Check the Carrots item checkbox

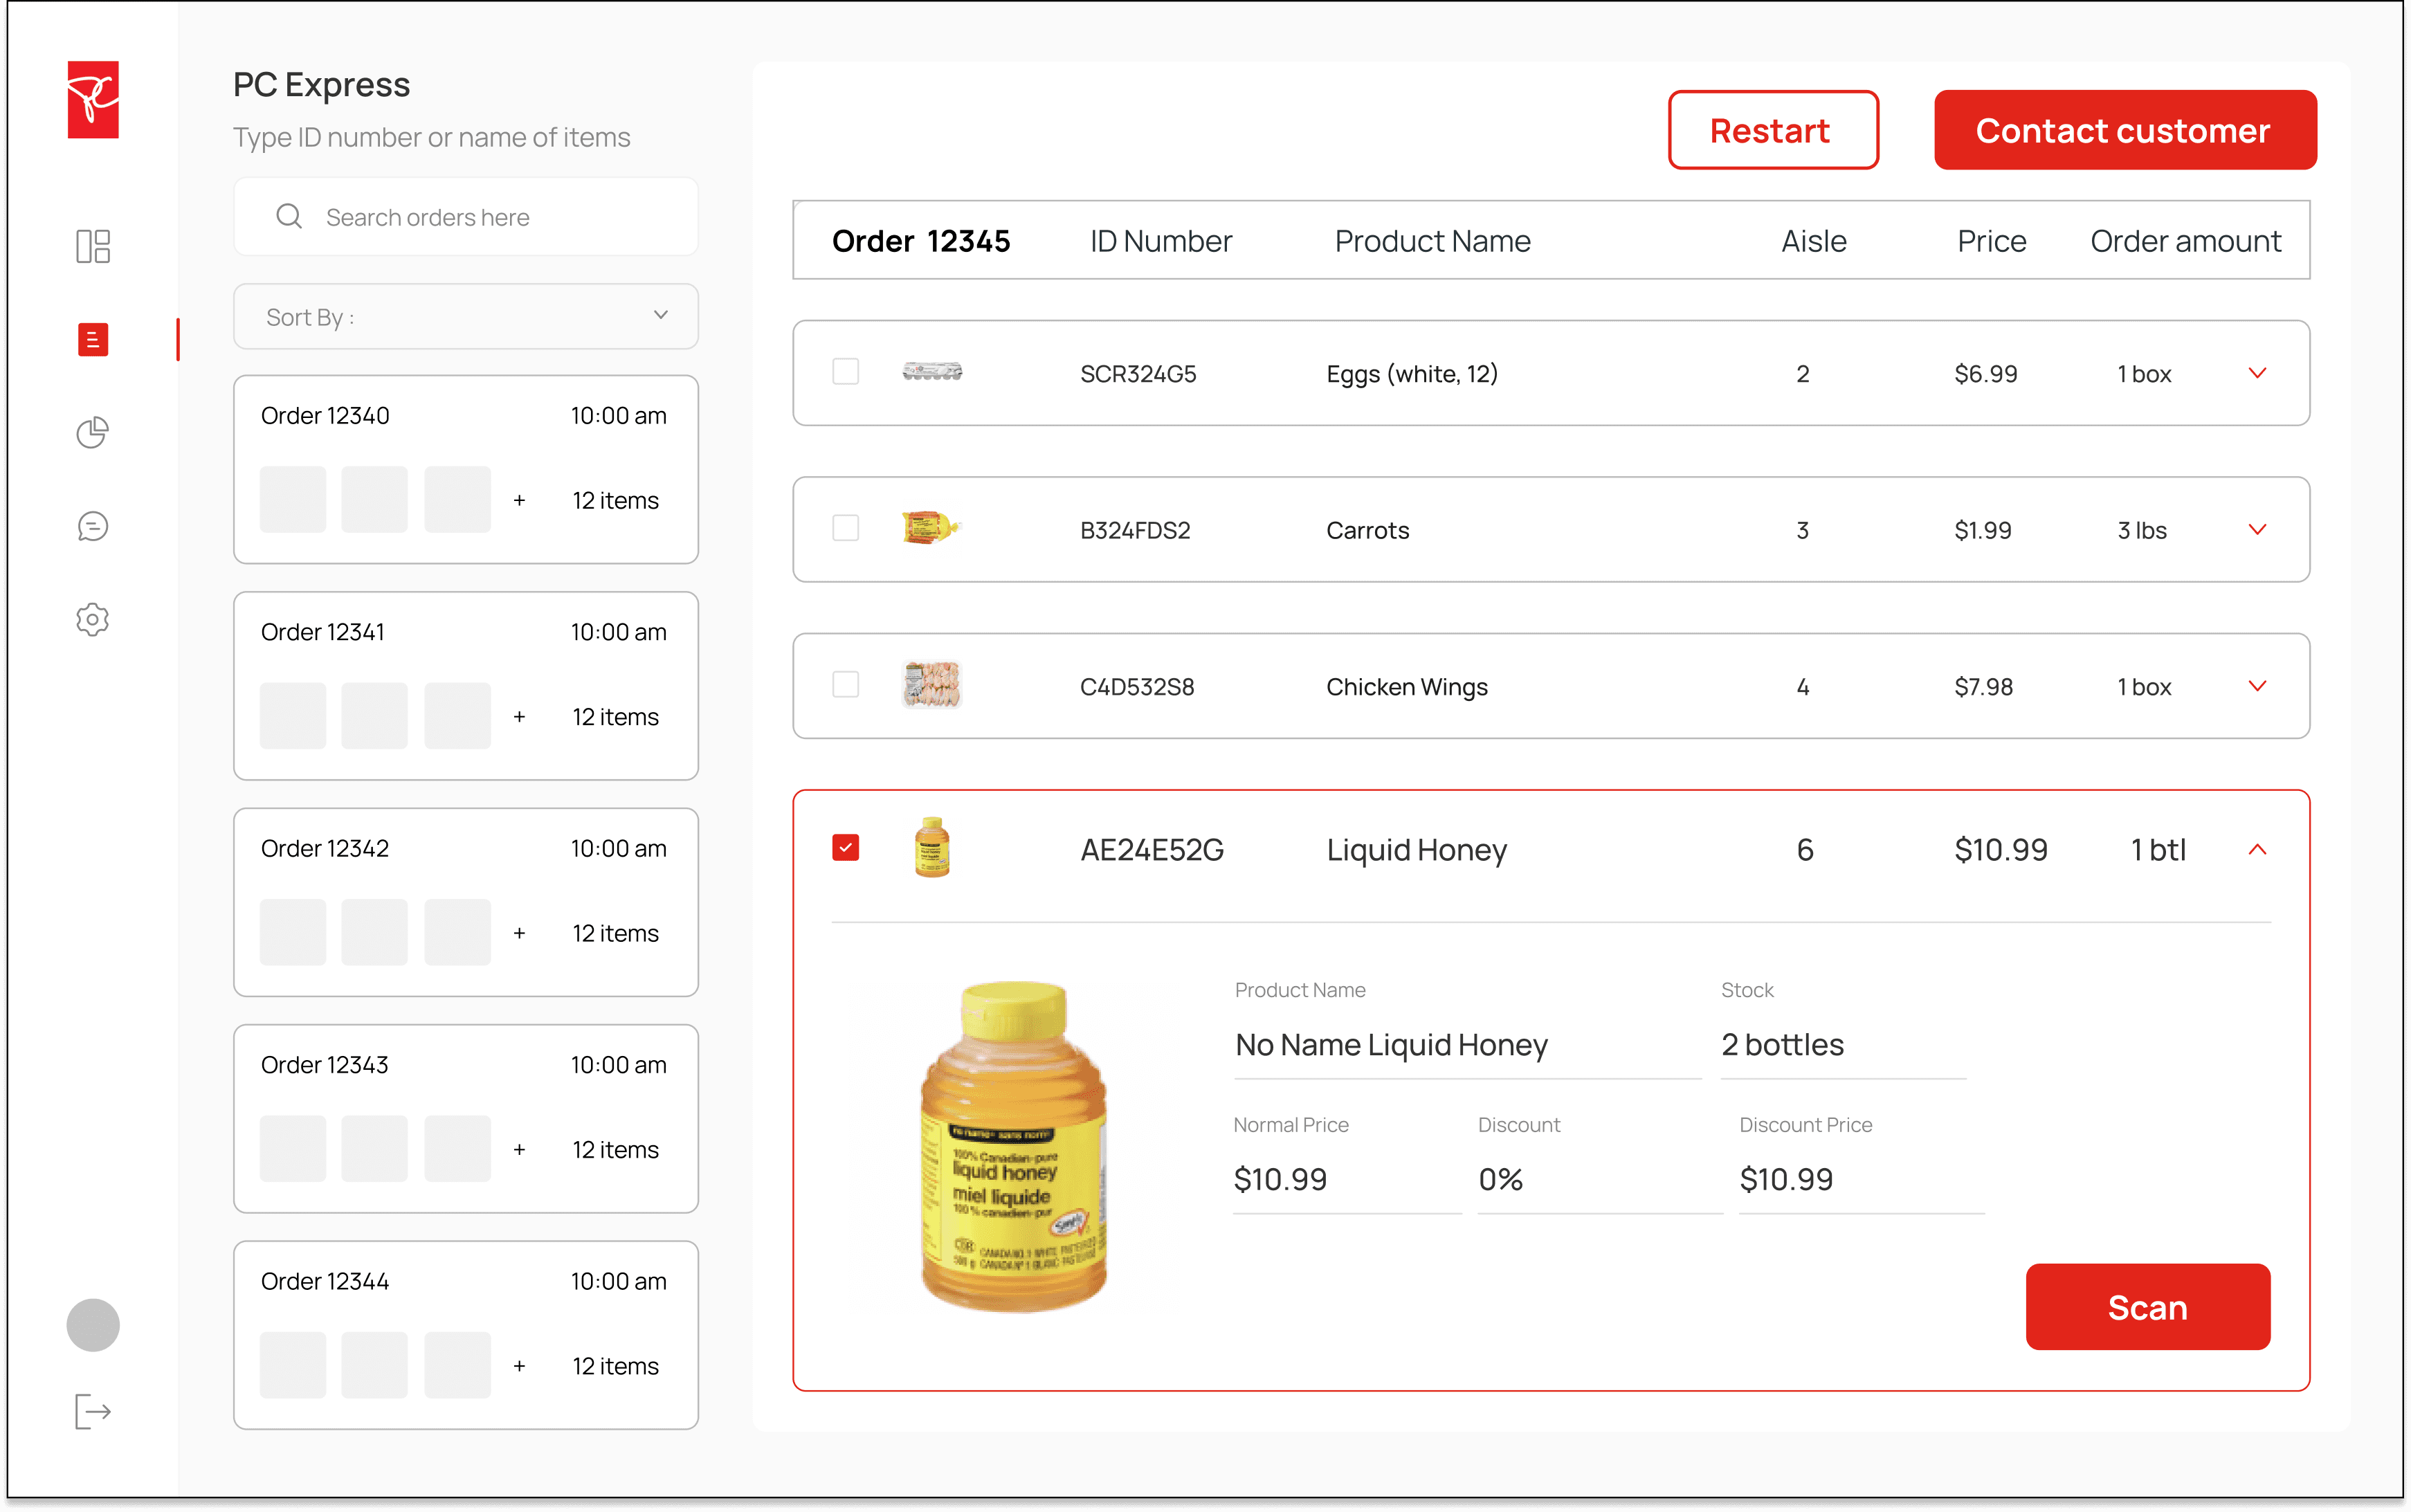[x=845, y=528]
